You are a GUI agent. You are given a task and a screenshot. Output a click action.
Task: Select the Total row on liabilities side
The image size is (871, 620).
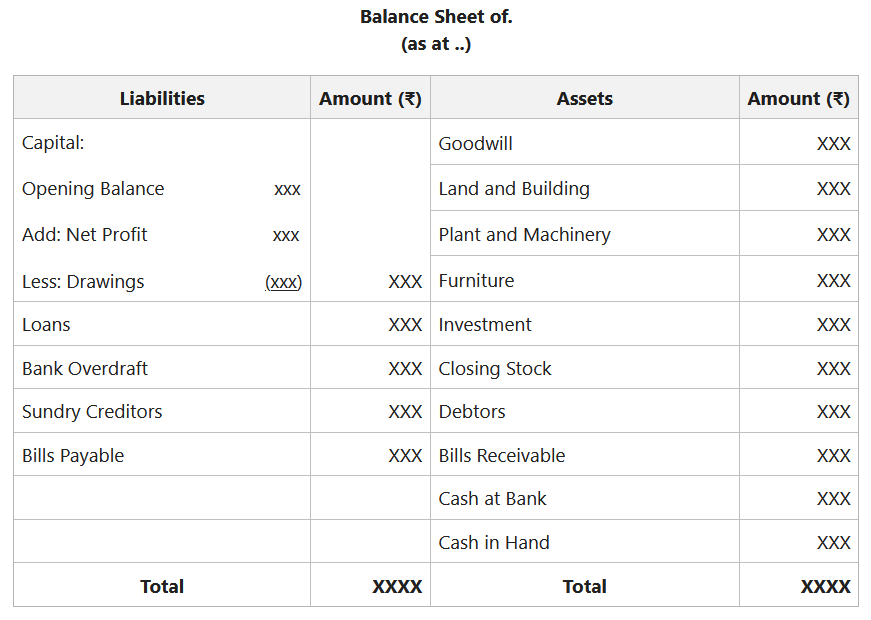pyautogui.click(x=161, y=586)
